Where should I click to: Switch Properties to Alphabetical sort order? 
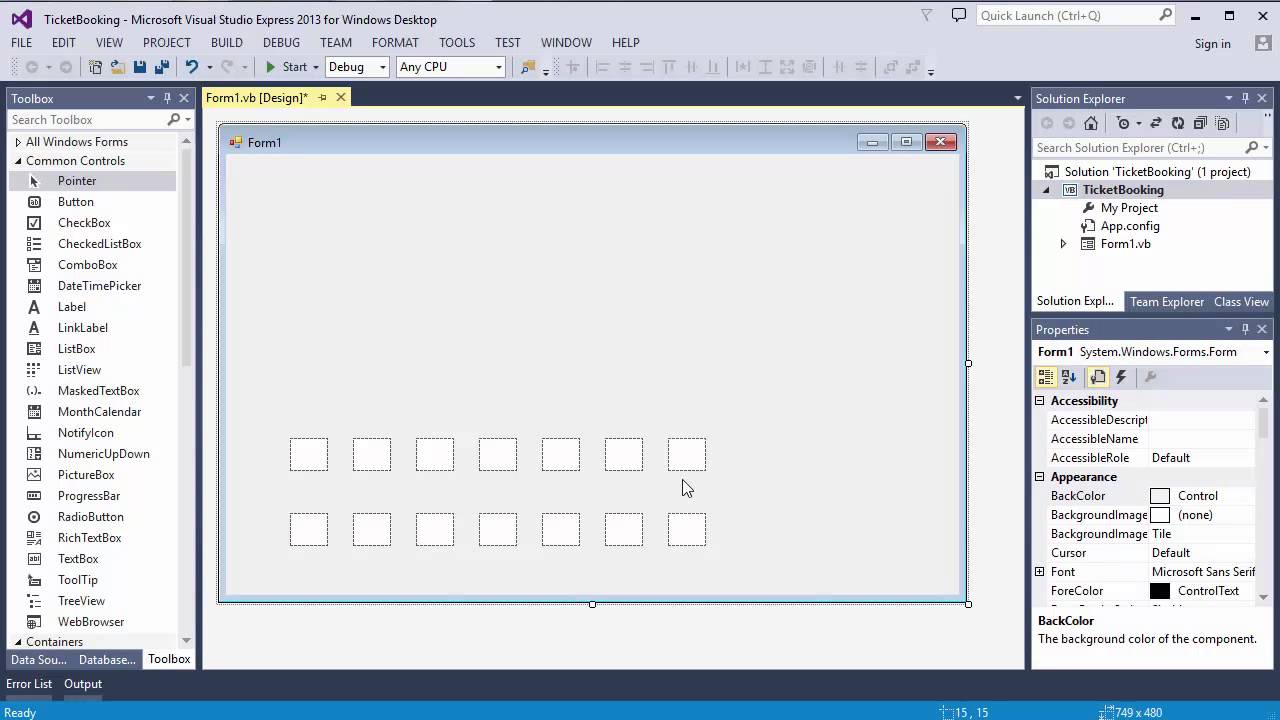pyautogui.click(x=1069, y=377)
